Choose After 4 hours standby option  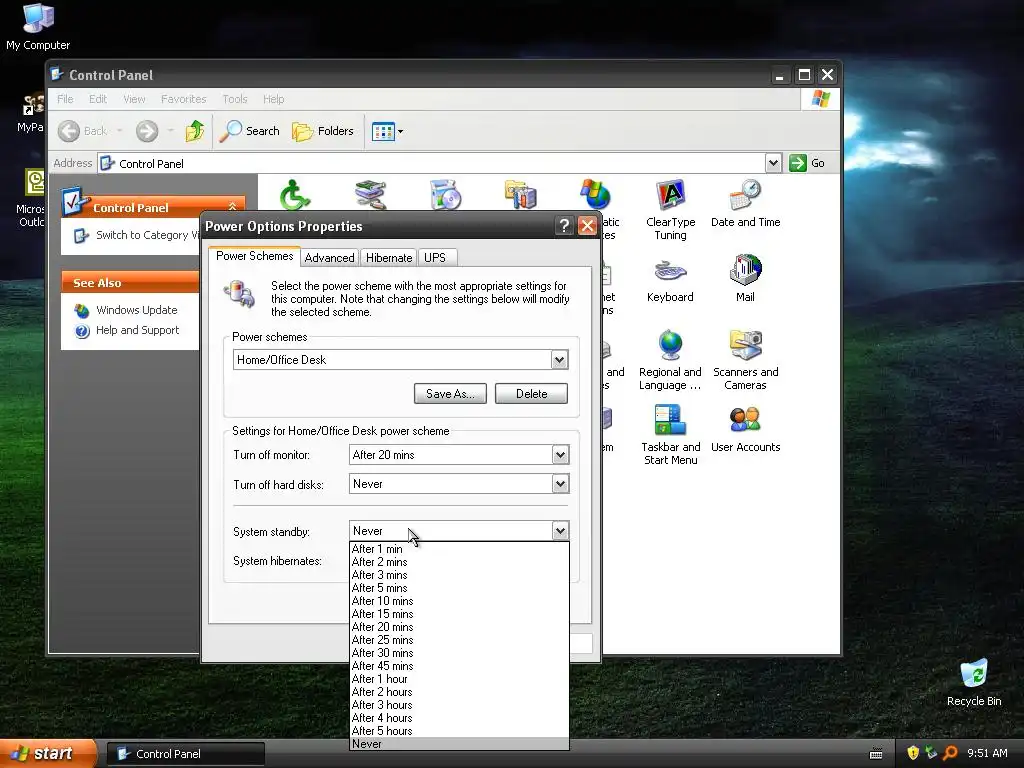459,718
